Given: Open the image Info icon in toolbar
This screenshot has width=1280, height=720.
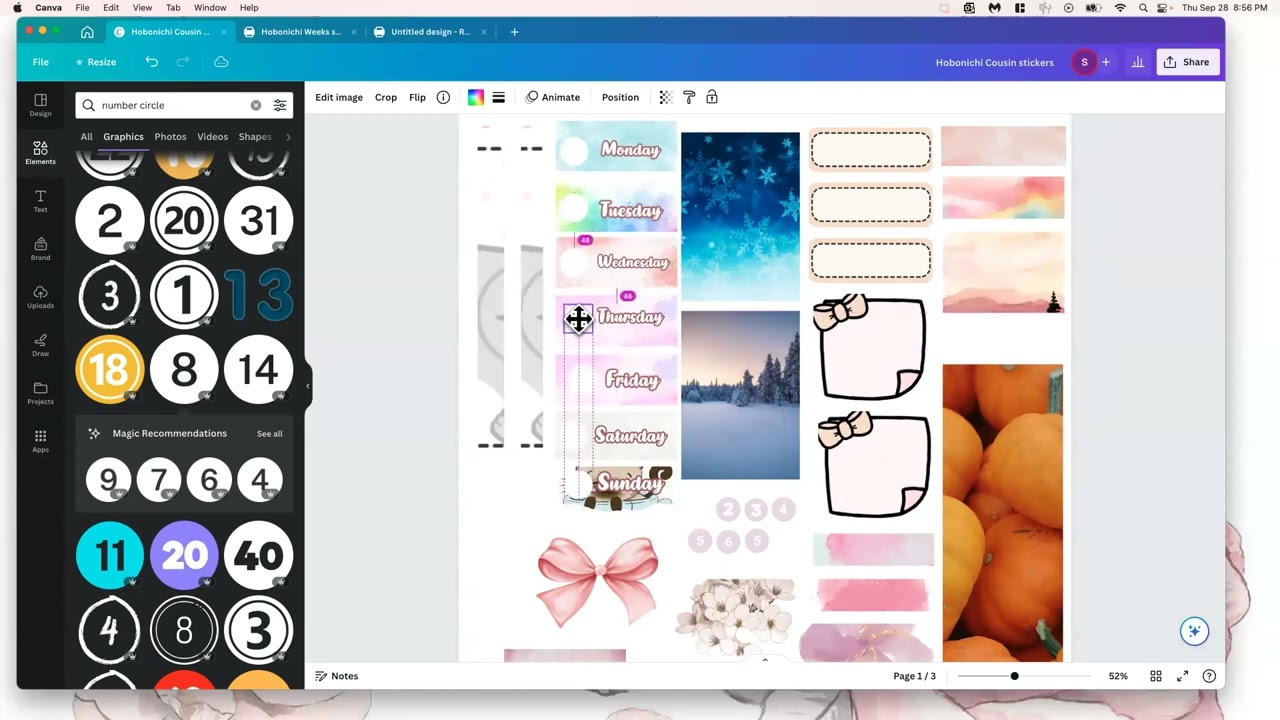Looking at the screenshot, I should tap(443, 97).
